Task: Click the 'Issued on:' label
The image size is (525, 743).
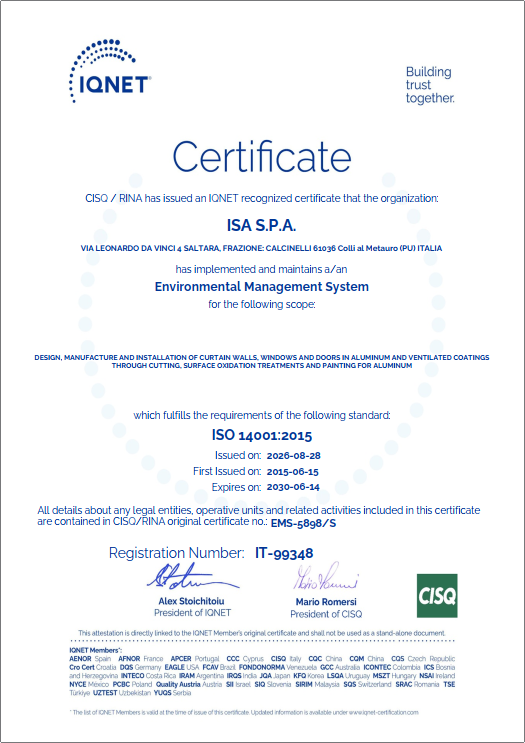Action: pos(238,455)
